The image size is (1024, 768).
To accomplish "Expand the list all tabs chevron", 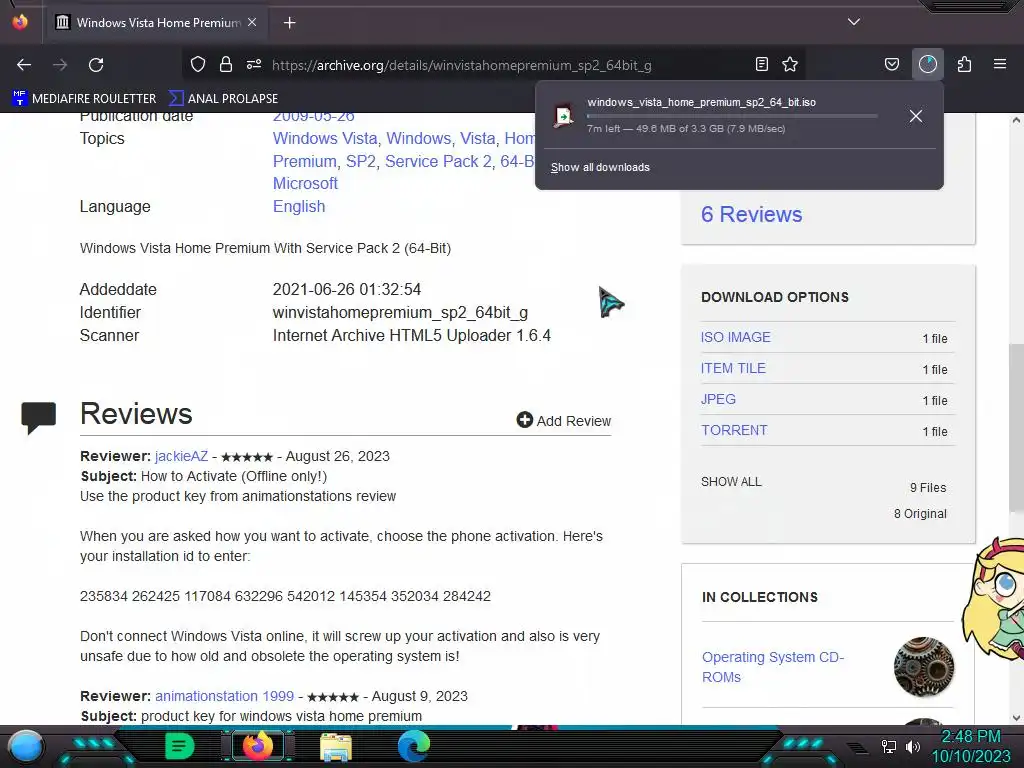I will coord(854,22).
